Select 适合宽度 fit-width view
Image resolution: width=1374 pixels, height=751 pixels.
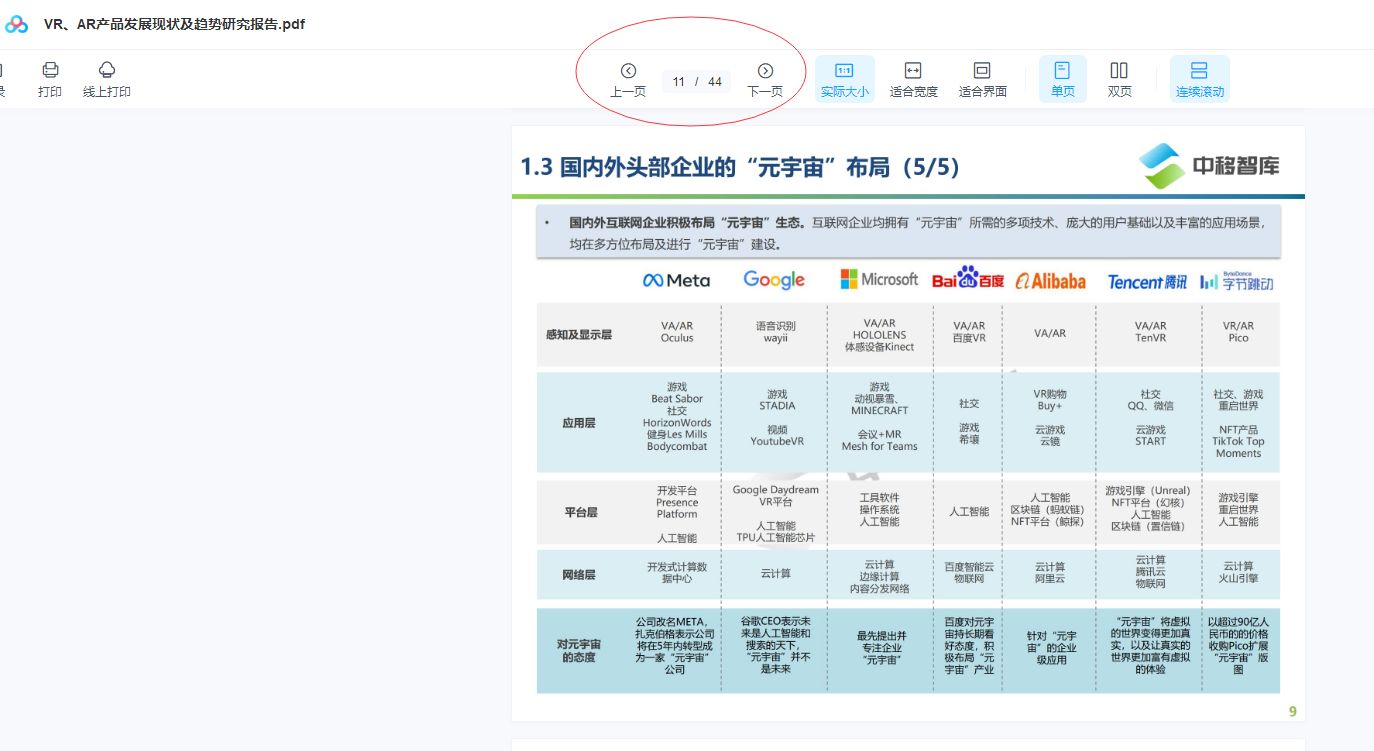coord(913,79)
